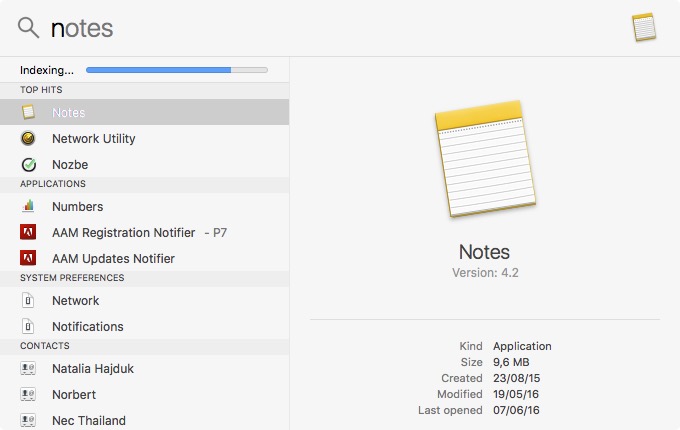The width and height of the screenshot is (680, 430).
Task: Click the Norbert contact card icon
Action: click(x=28, y=394)
